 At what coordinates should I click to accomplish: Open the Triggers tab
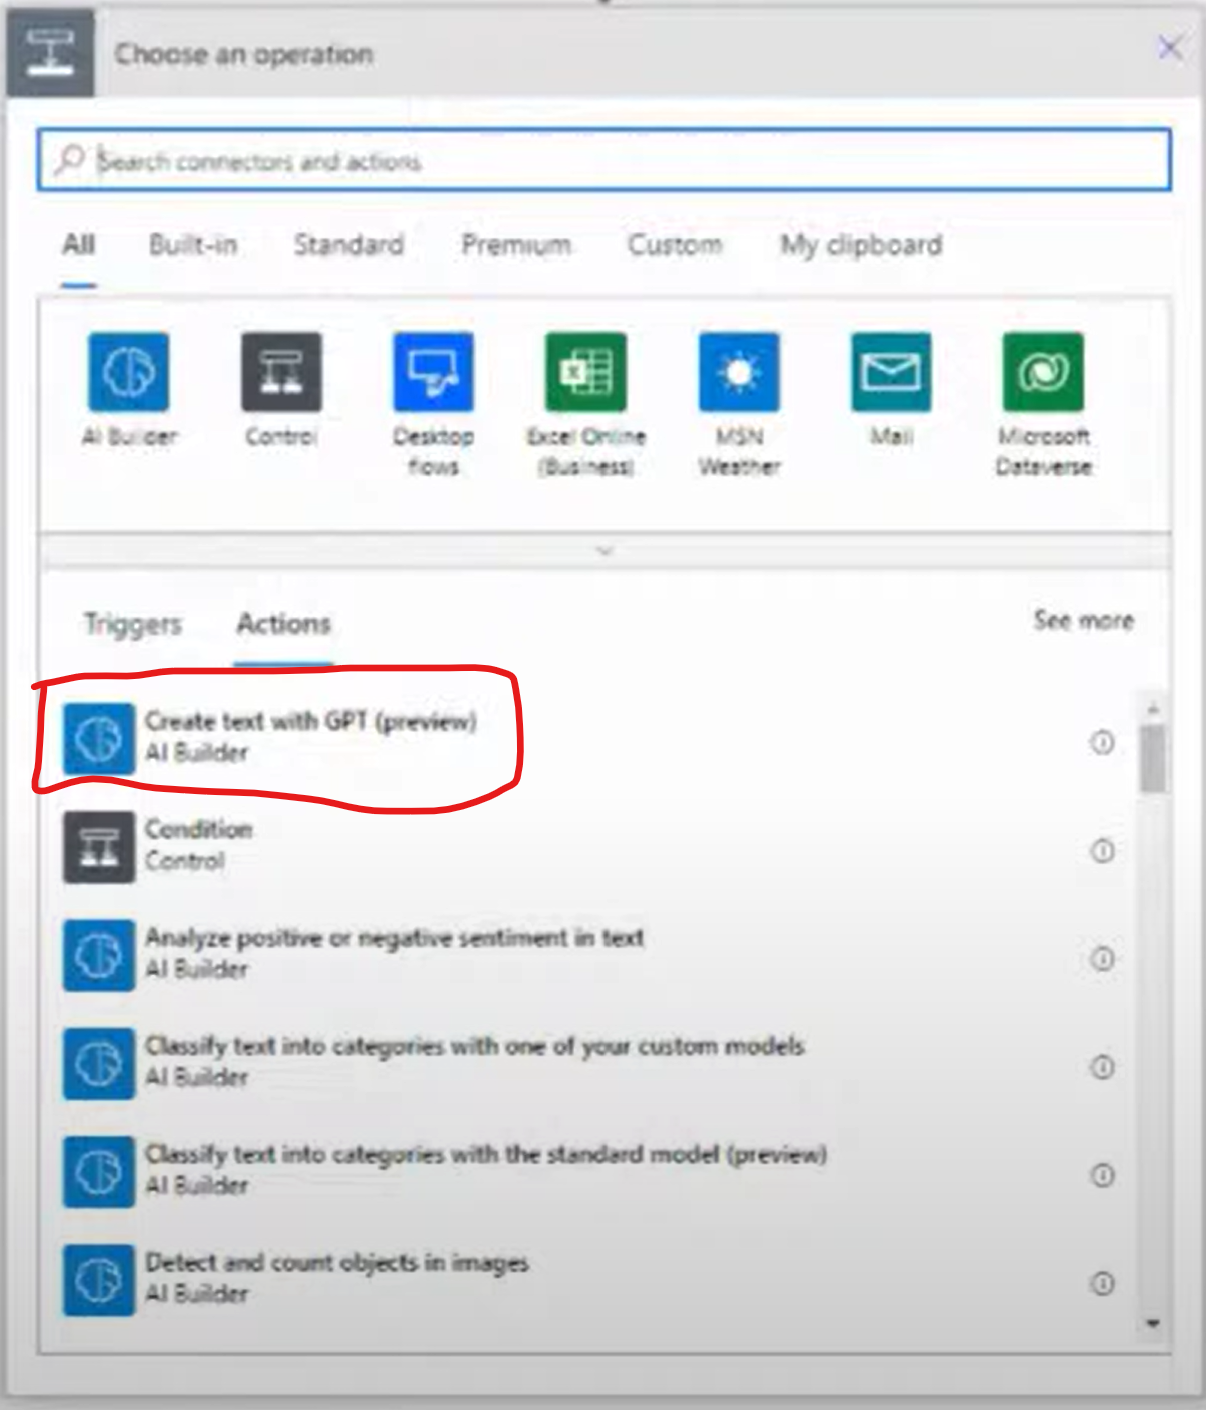tap(131, 624)
